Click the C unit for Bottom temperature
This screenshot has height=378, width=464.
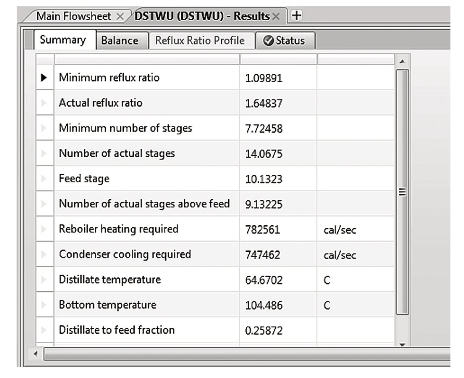tap(327, 305)
